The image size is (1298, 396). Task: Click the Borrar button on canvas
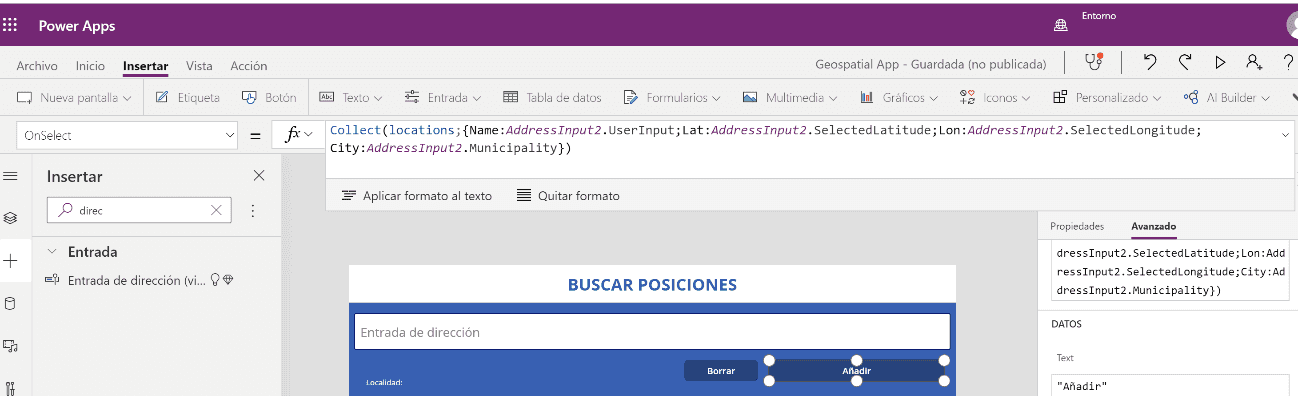click(721, 370)
